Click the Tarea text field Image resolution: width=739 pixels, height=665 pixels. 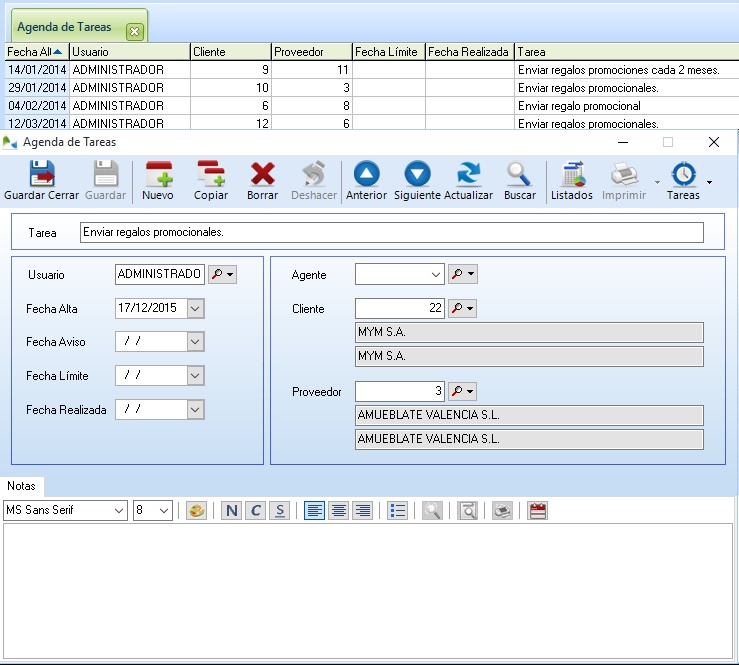[x=392, y=233]
